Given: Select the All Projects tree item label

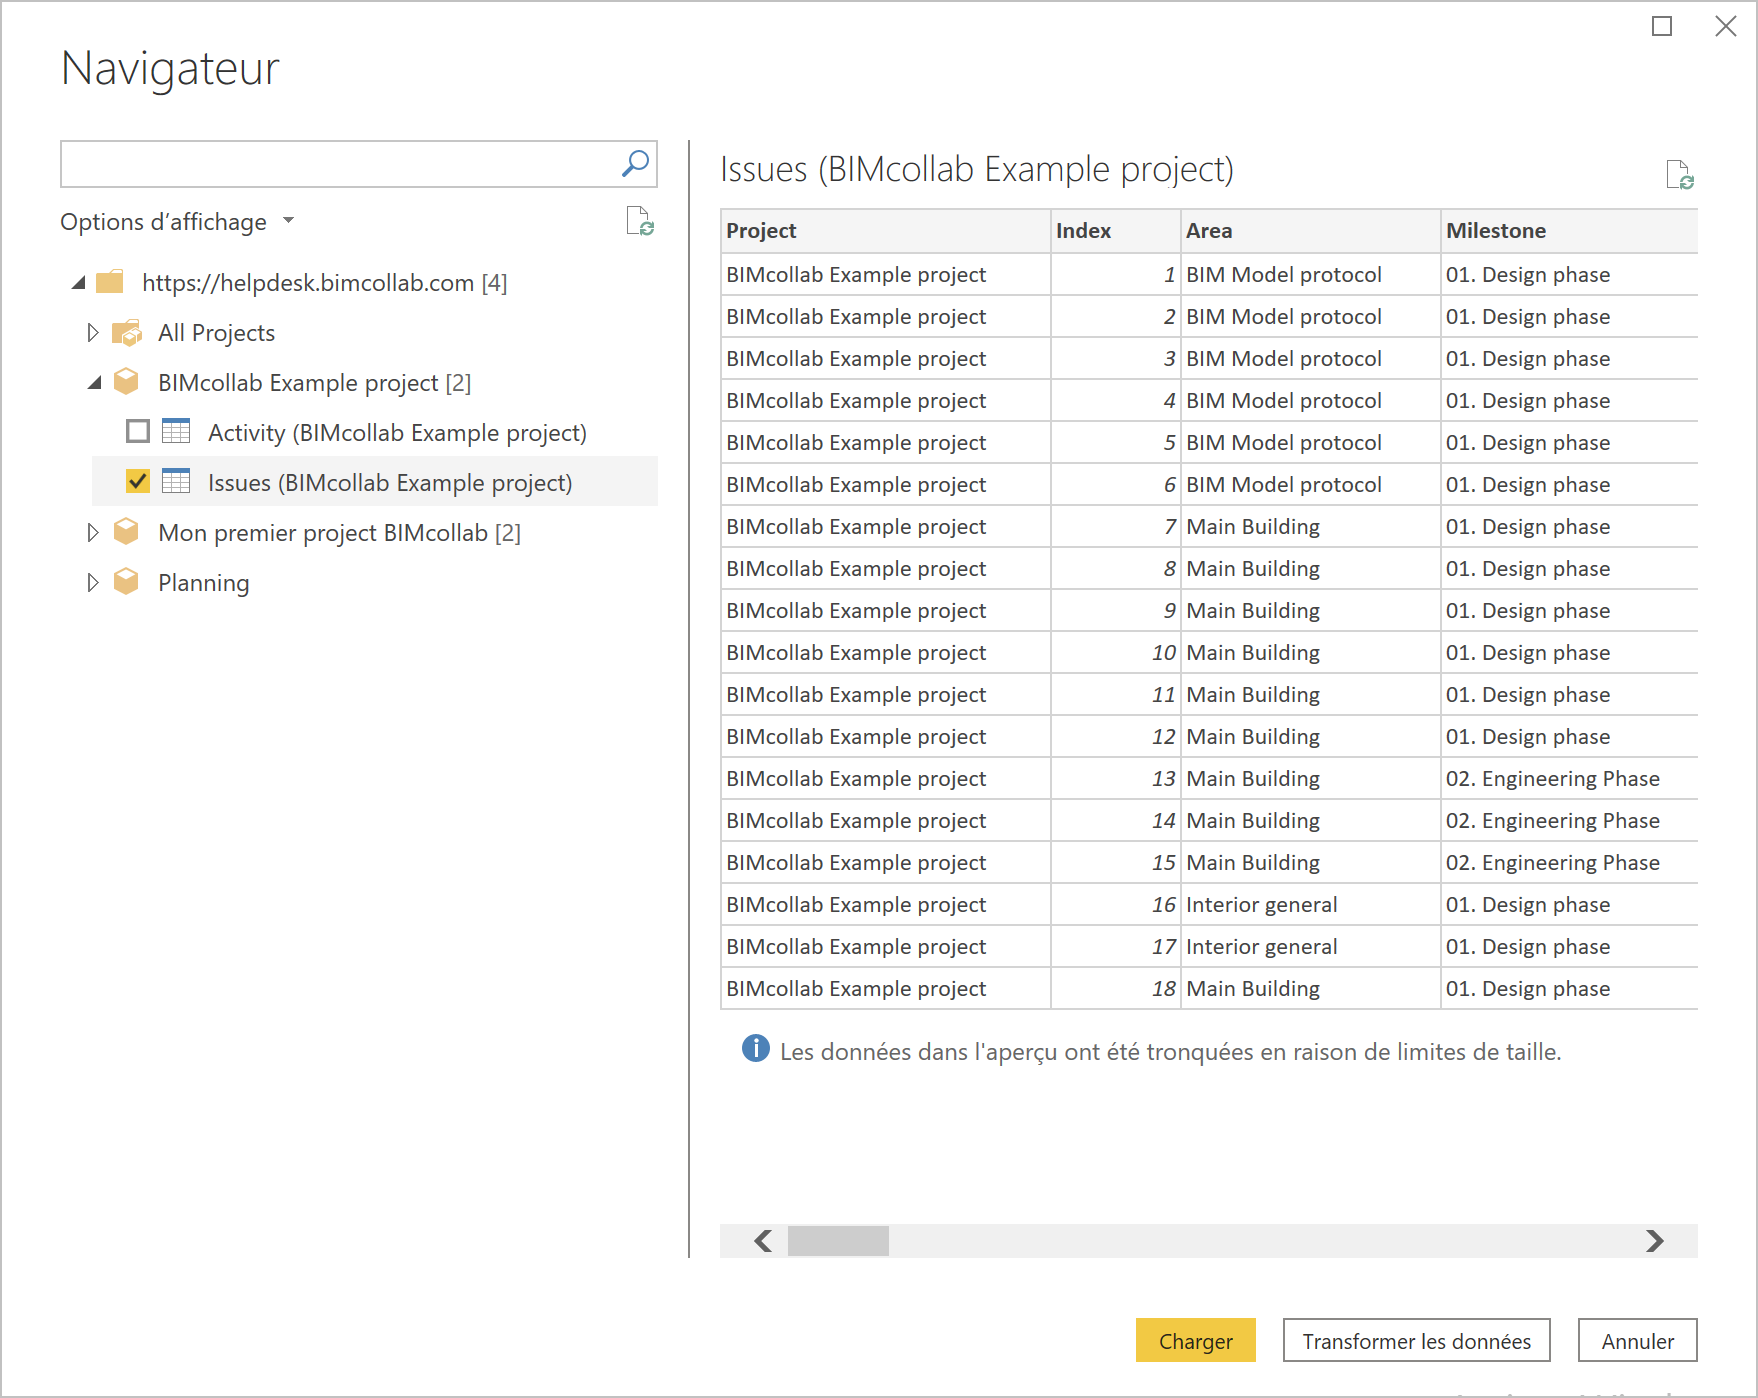Looking at the screenshot, I should [x=216, y=333].
